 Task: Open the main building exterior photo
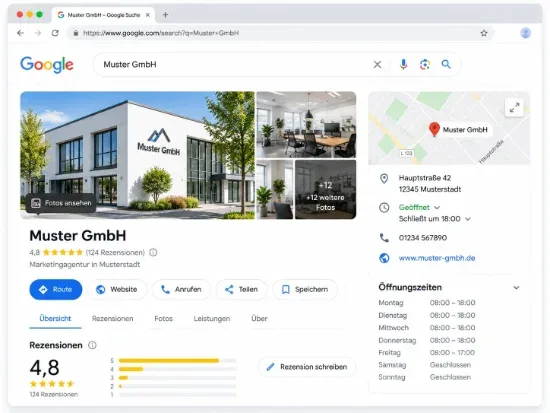138,155
